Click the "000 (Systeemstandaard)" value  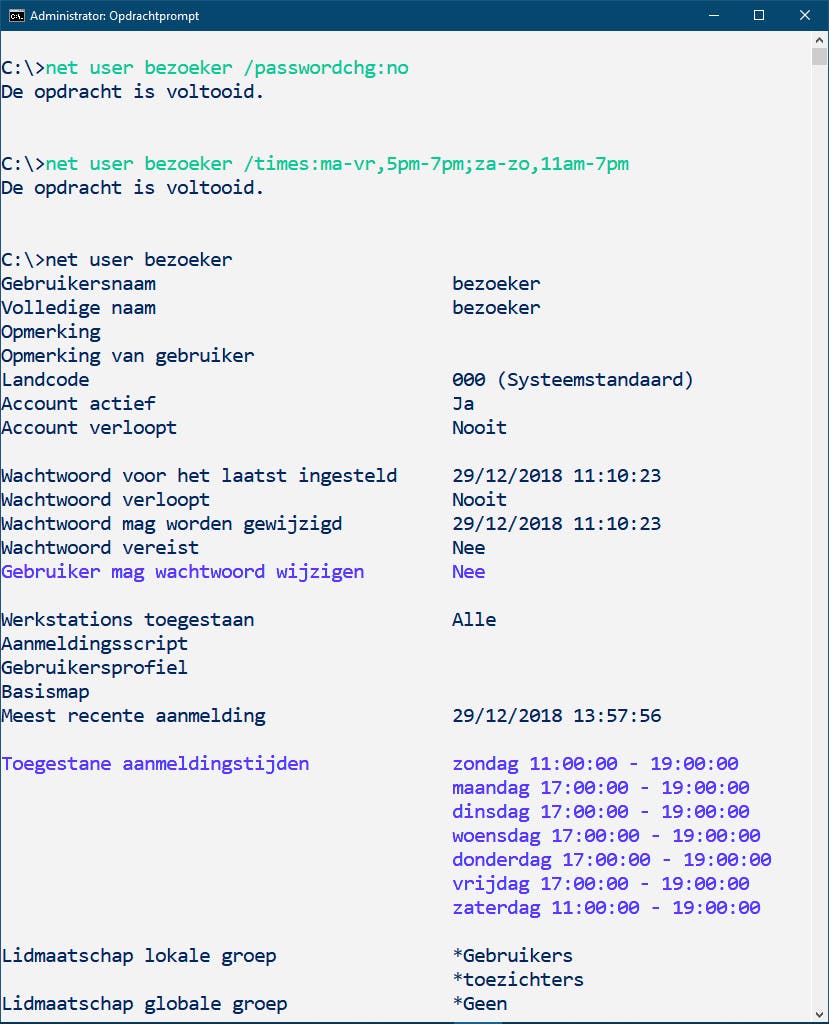click(572, 380)
